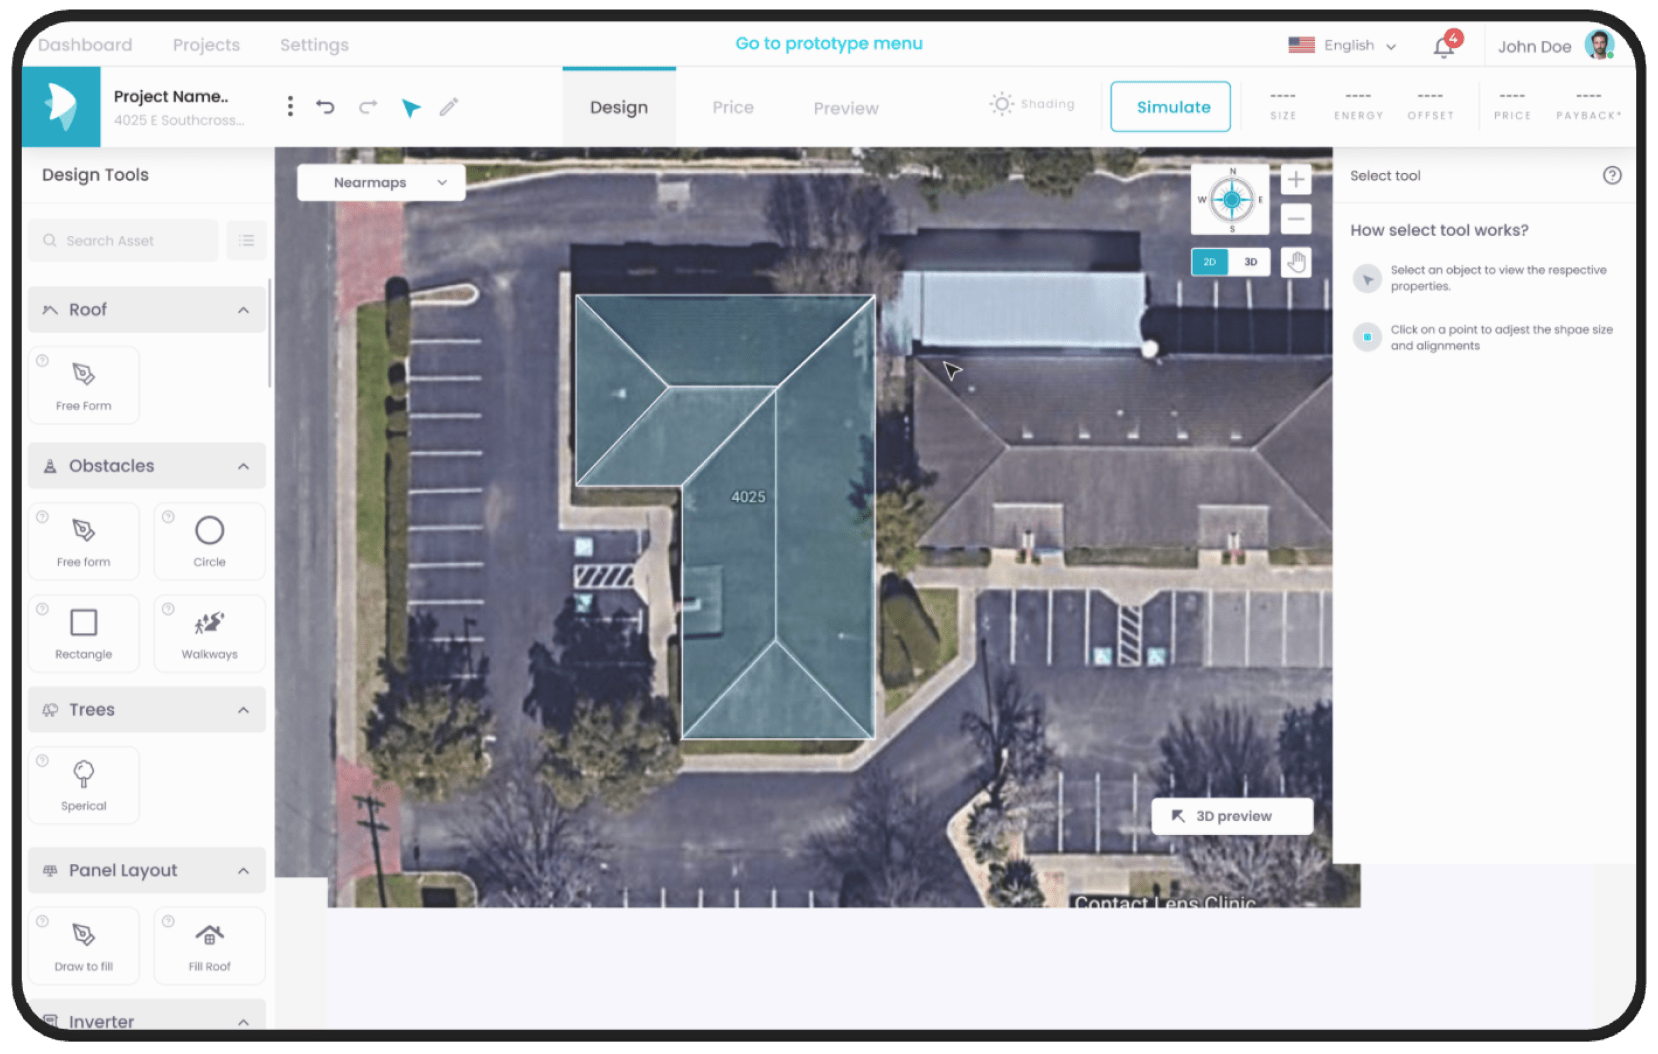Click the Simulate button
Image resolution: width=1658 pixels, height=1054 pixels.
(1171, 107)
